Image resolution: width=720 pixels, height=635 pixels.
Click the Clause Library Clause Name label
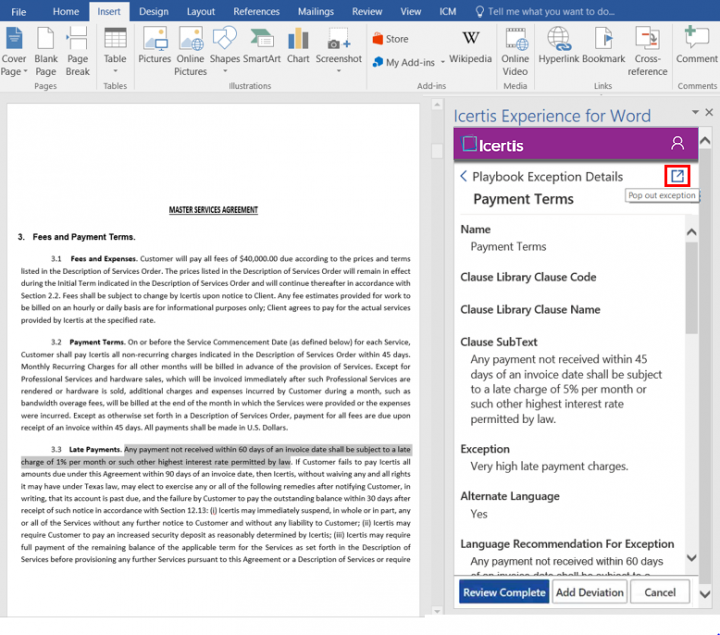click(530, 309)
